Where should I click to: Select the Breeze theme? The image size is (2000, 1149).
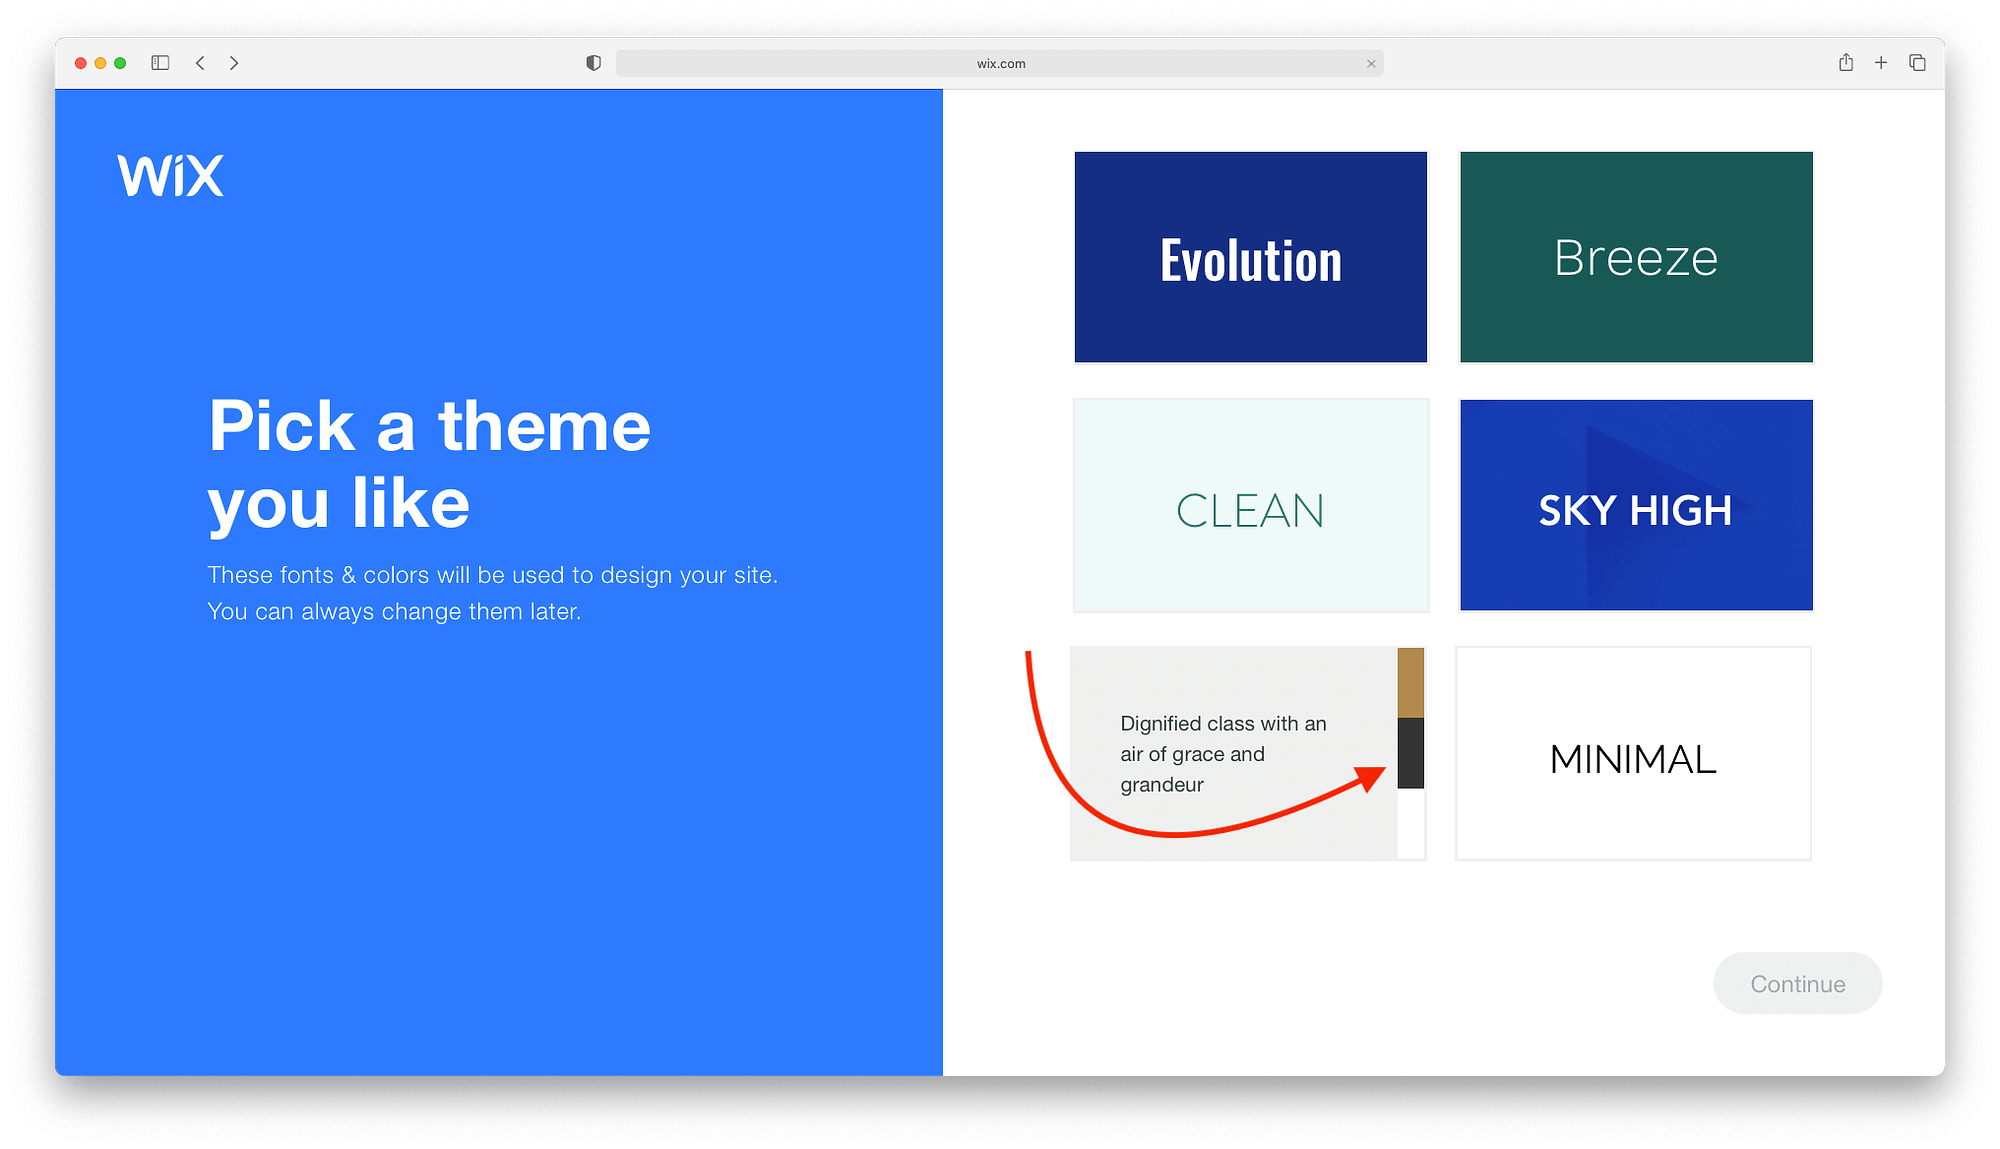click(1633, 257)
